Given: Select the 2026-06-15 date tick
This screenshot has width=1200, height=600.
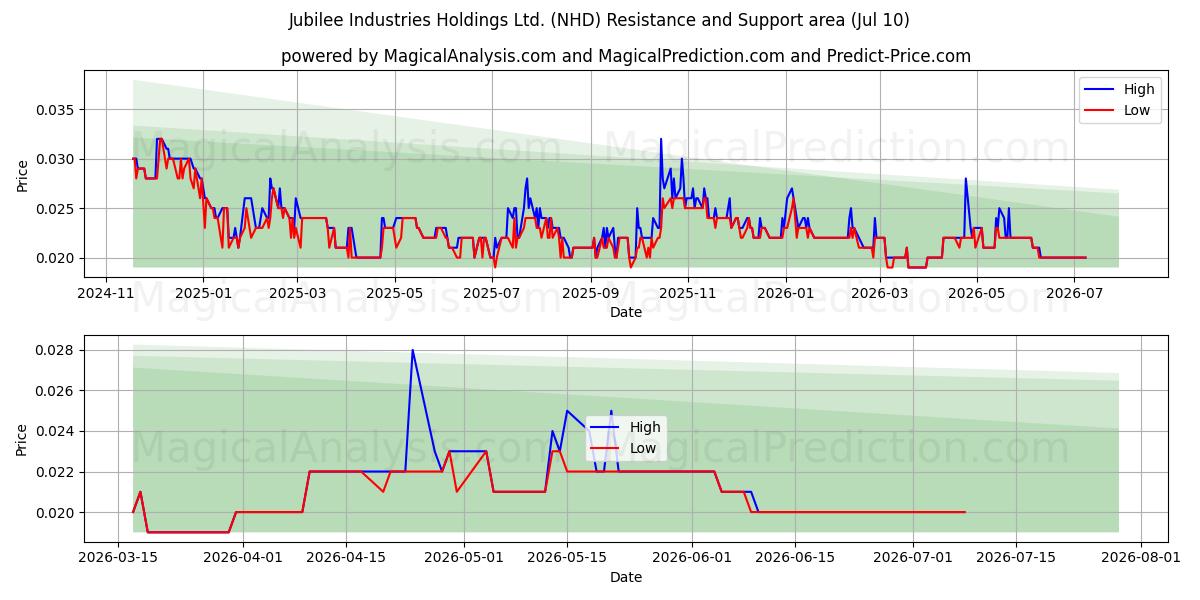Looking at the screenshot, I should point(795,557).
